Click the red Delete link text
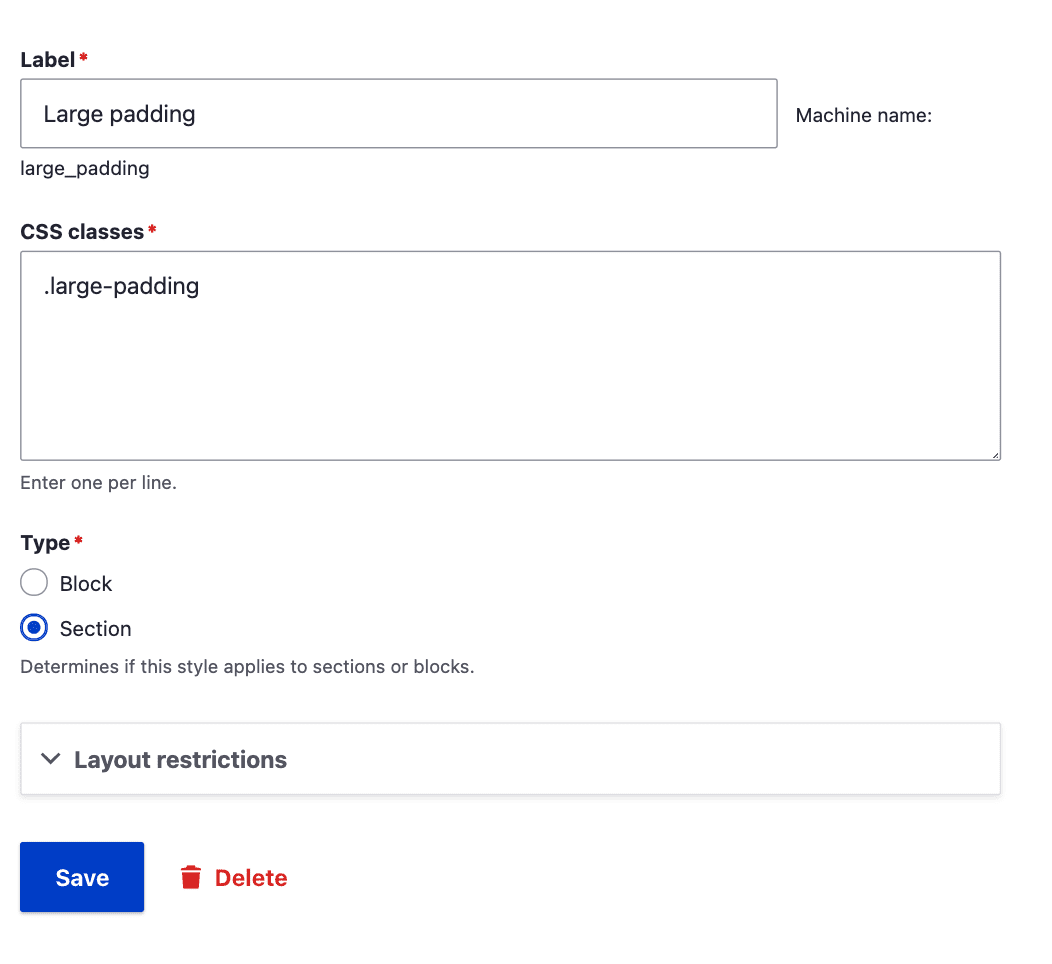Screen dimensions: 1052x964 pyautogui.click(x=251, y=878)
